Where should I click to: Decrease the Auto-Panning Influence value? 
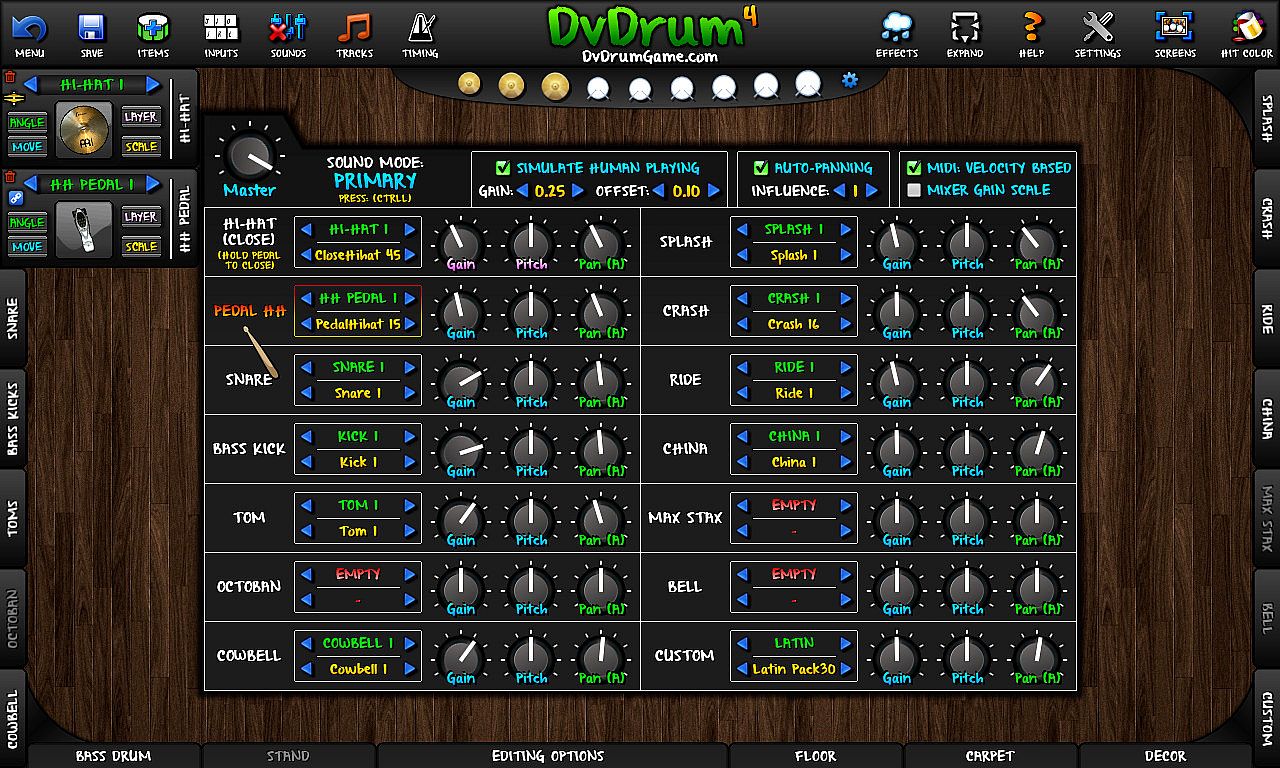(841, 191)
